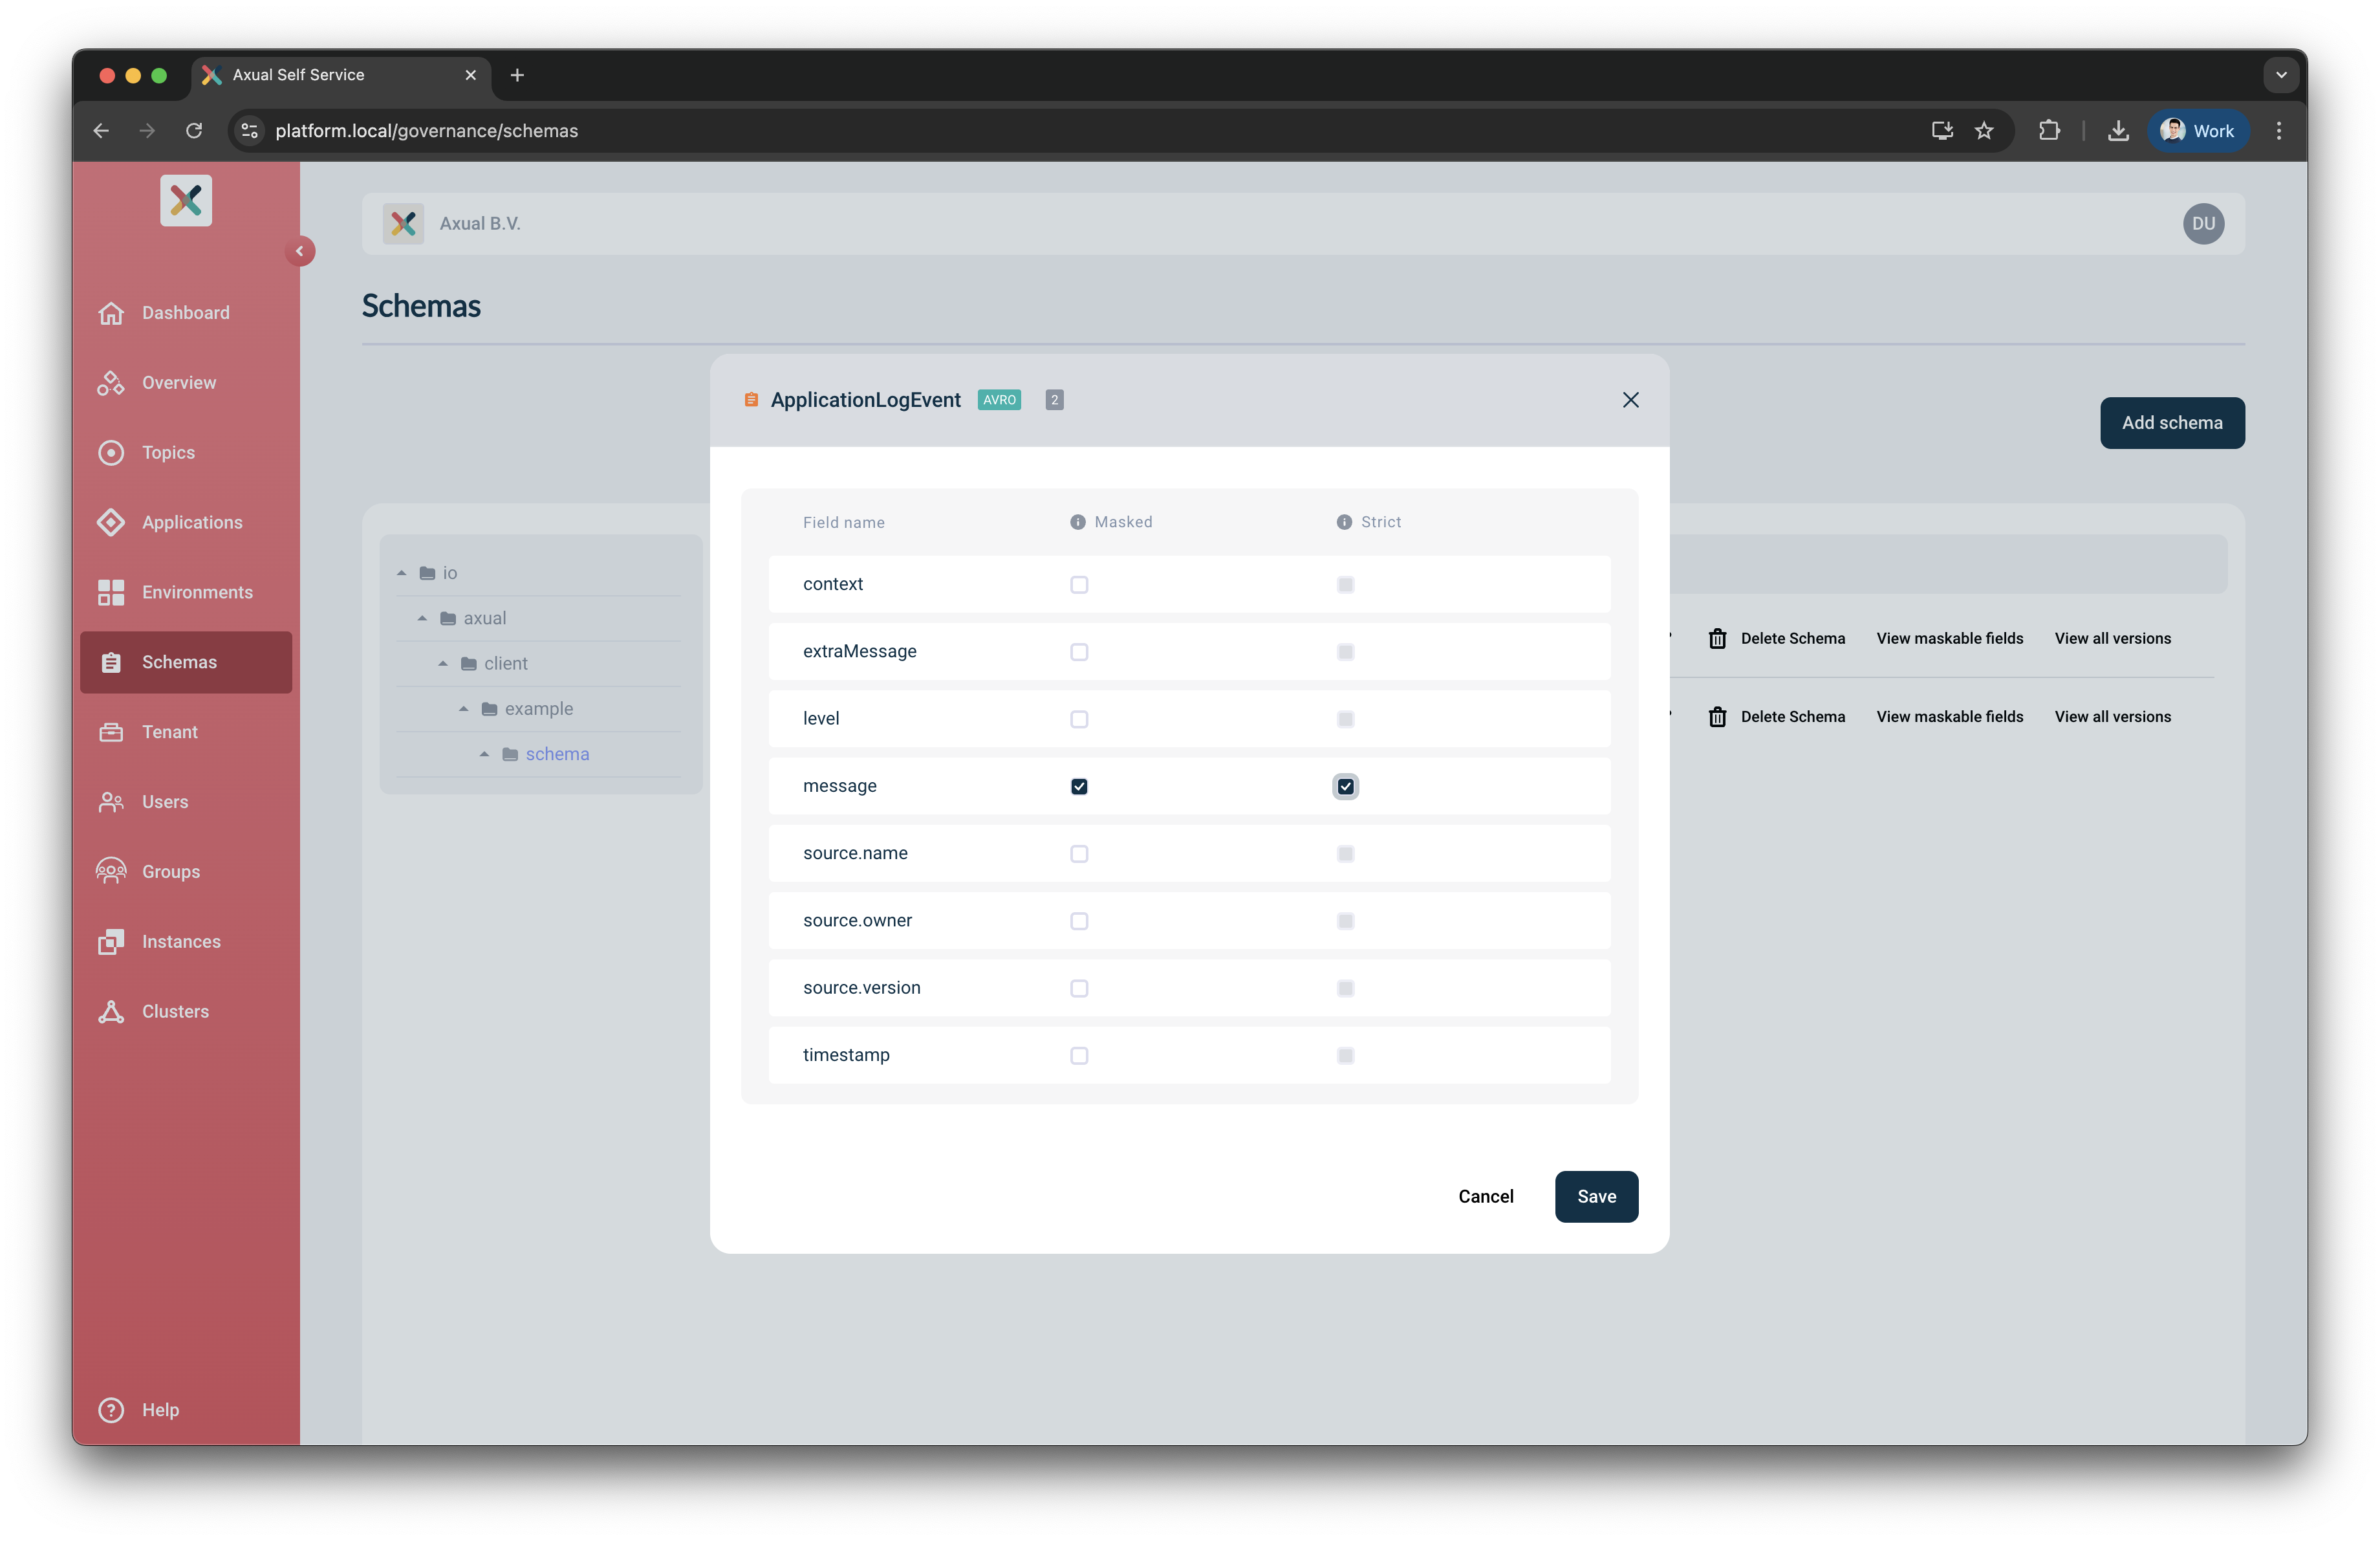Go to the Applications menu item
2380x1541 pixels.
click(x=191, y=522)
